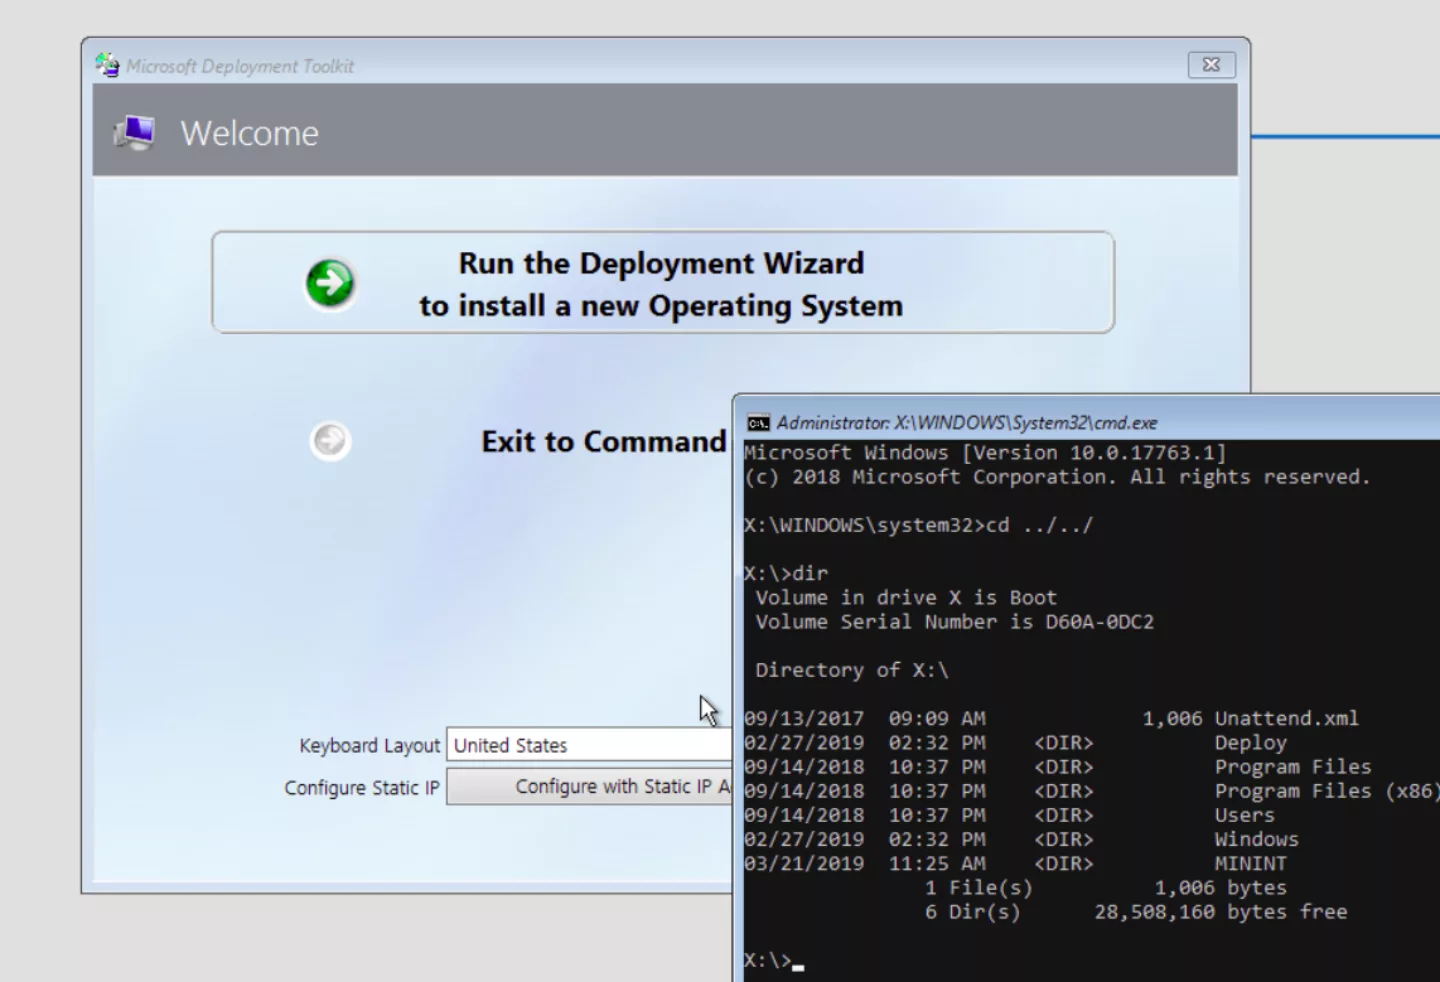Click the cmd.exe window title bar icon
Image resolution: width=1440 pixels, height=982 pixels.
pos(759,423)
